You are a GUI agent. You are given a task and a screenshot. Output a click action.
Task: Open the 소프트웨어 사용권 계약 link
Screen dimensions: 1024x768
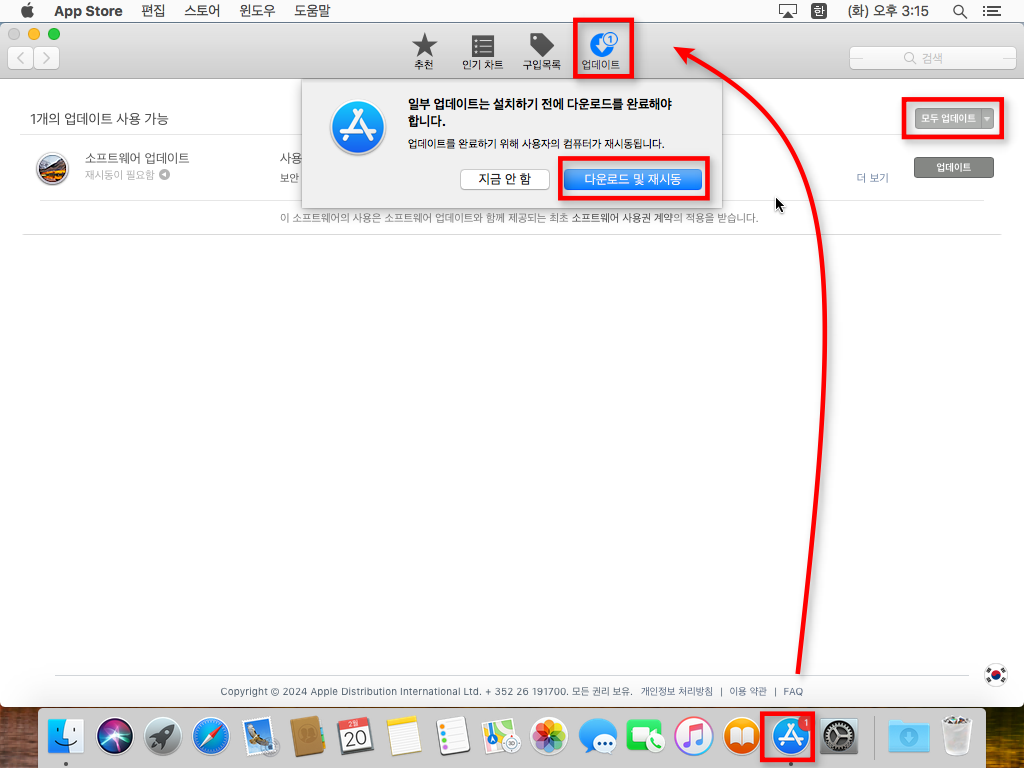tap(622, 217)
